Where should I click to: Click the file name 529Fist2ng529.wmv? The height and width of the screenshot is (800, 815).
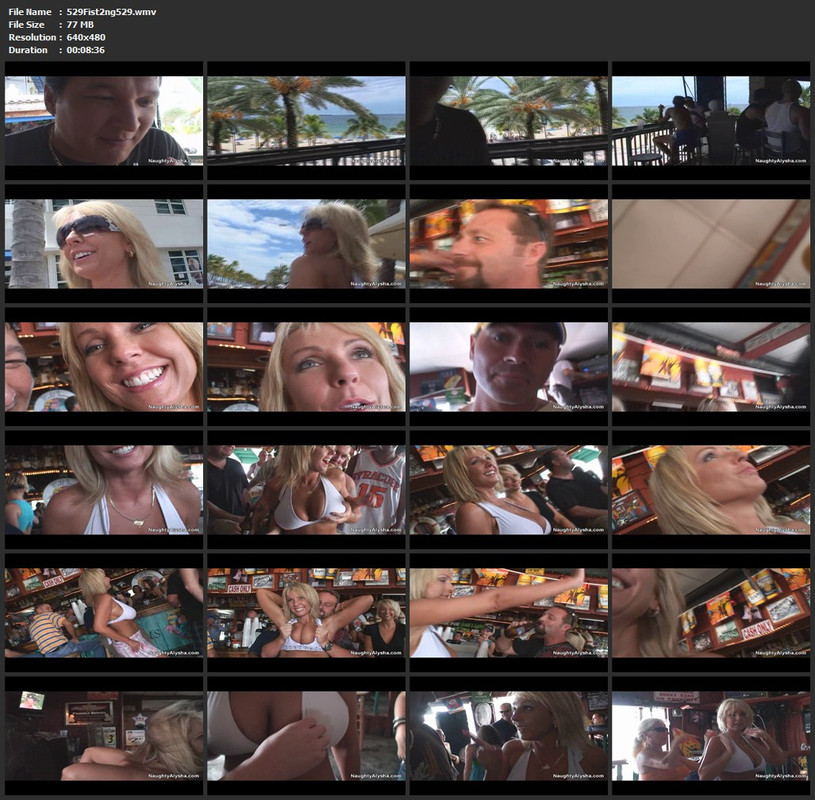[x=111, y=12]
